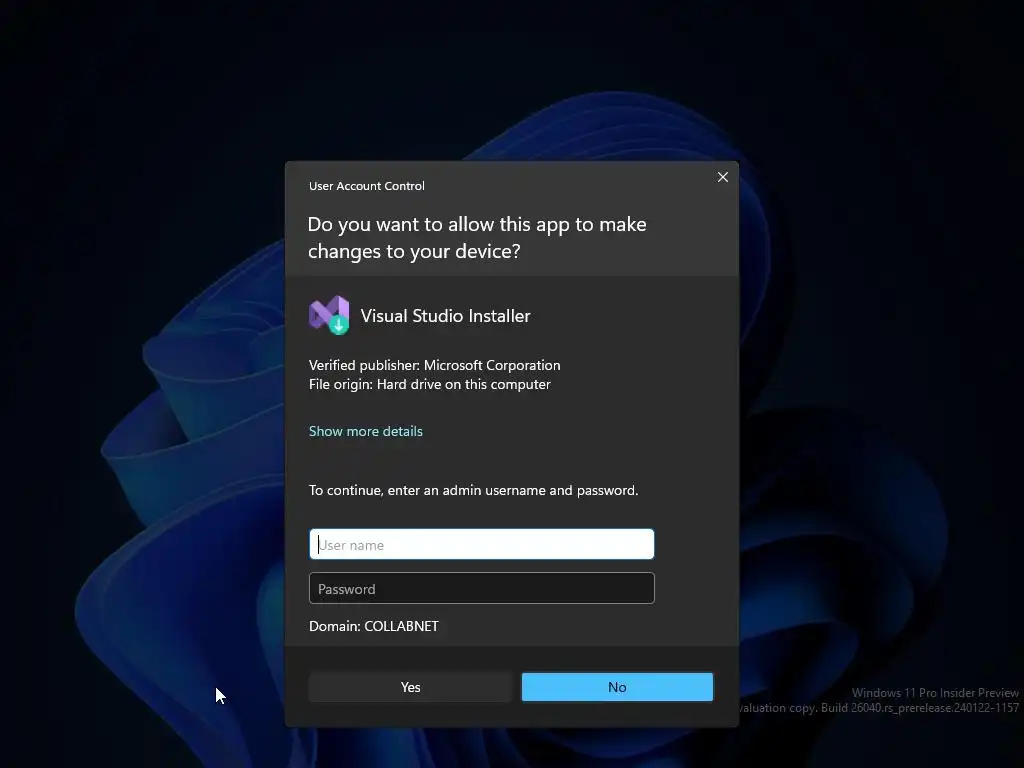Click the Verified publisher: Microsoft Corporation line

point(434,365)
